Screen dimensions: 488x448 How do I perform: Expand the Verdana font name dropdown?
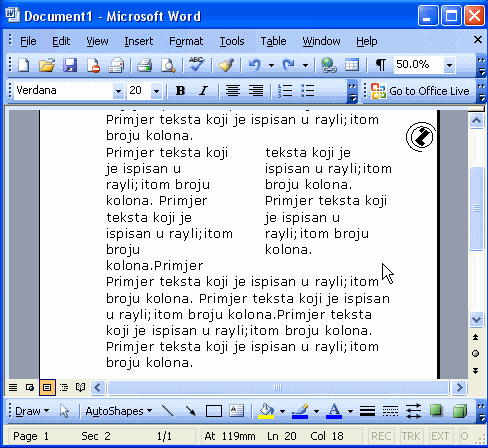[118, 91]
